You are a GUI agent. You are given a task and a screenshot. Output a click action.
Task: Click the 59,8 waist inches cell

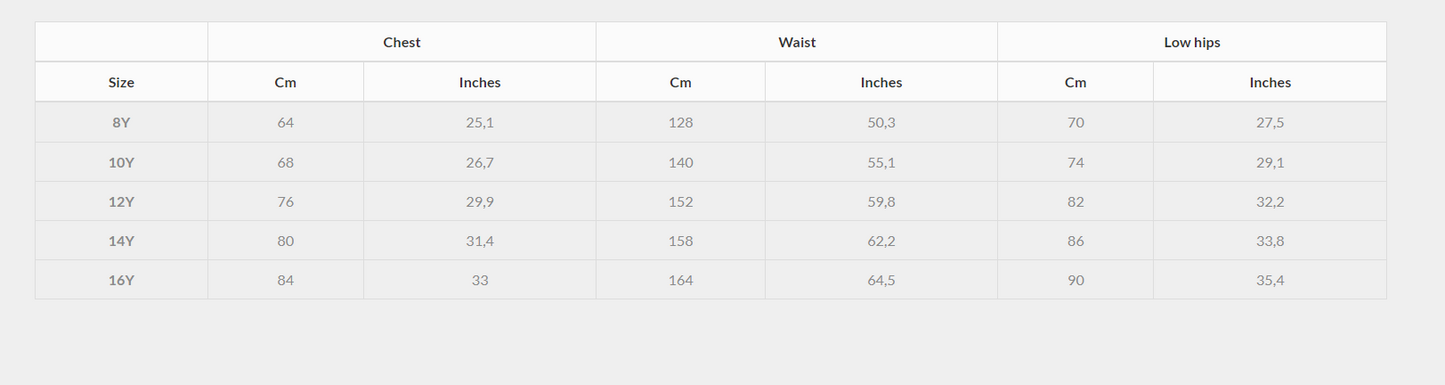point(881,201)
